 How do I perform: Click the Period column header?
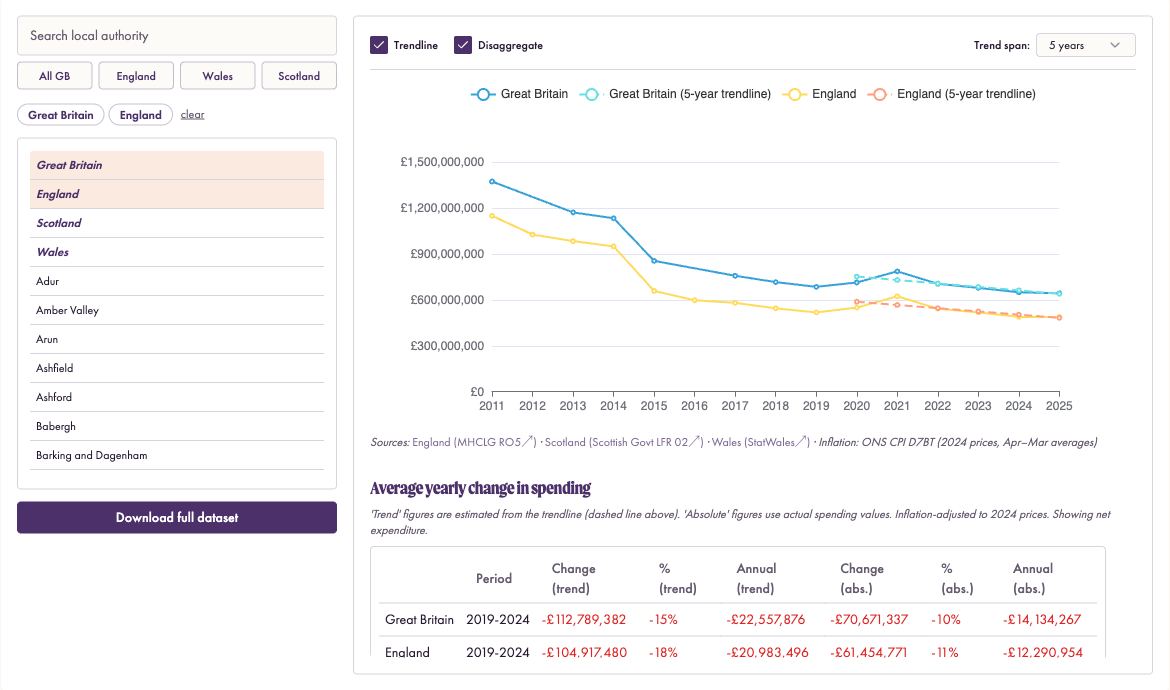494,578
